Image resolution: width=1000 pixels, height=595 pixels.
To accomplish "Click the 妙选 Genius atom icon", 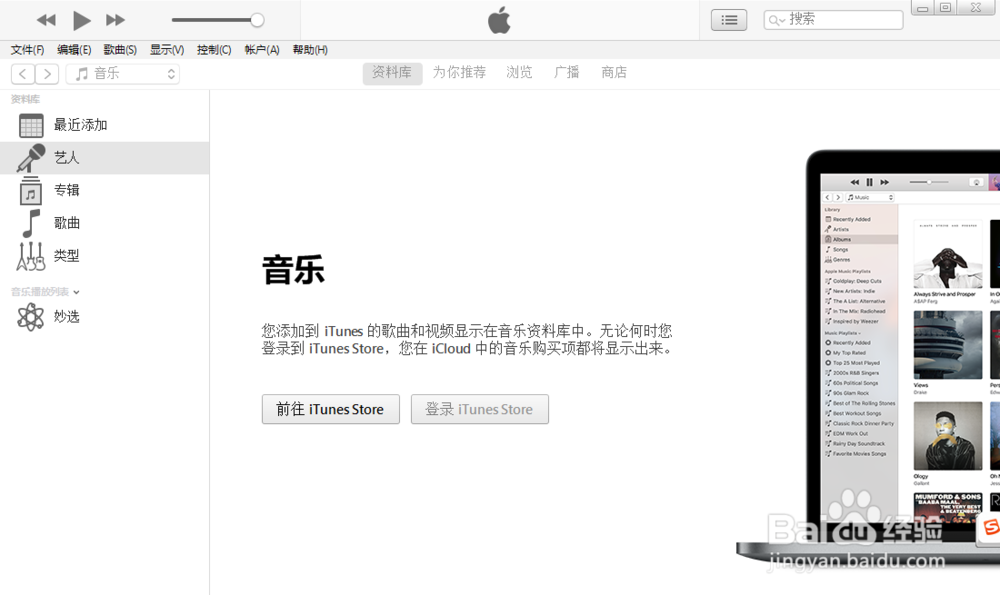I will tap(31, 317).
